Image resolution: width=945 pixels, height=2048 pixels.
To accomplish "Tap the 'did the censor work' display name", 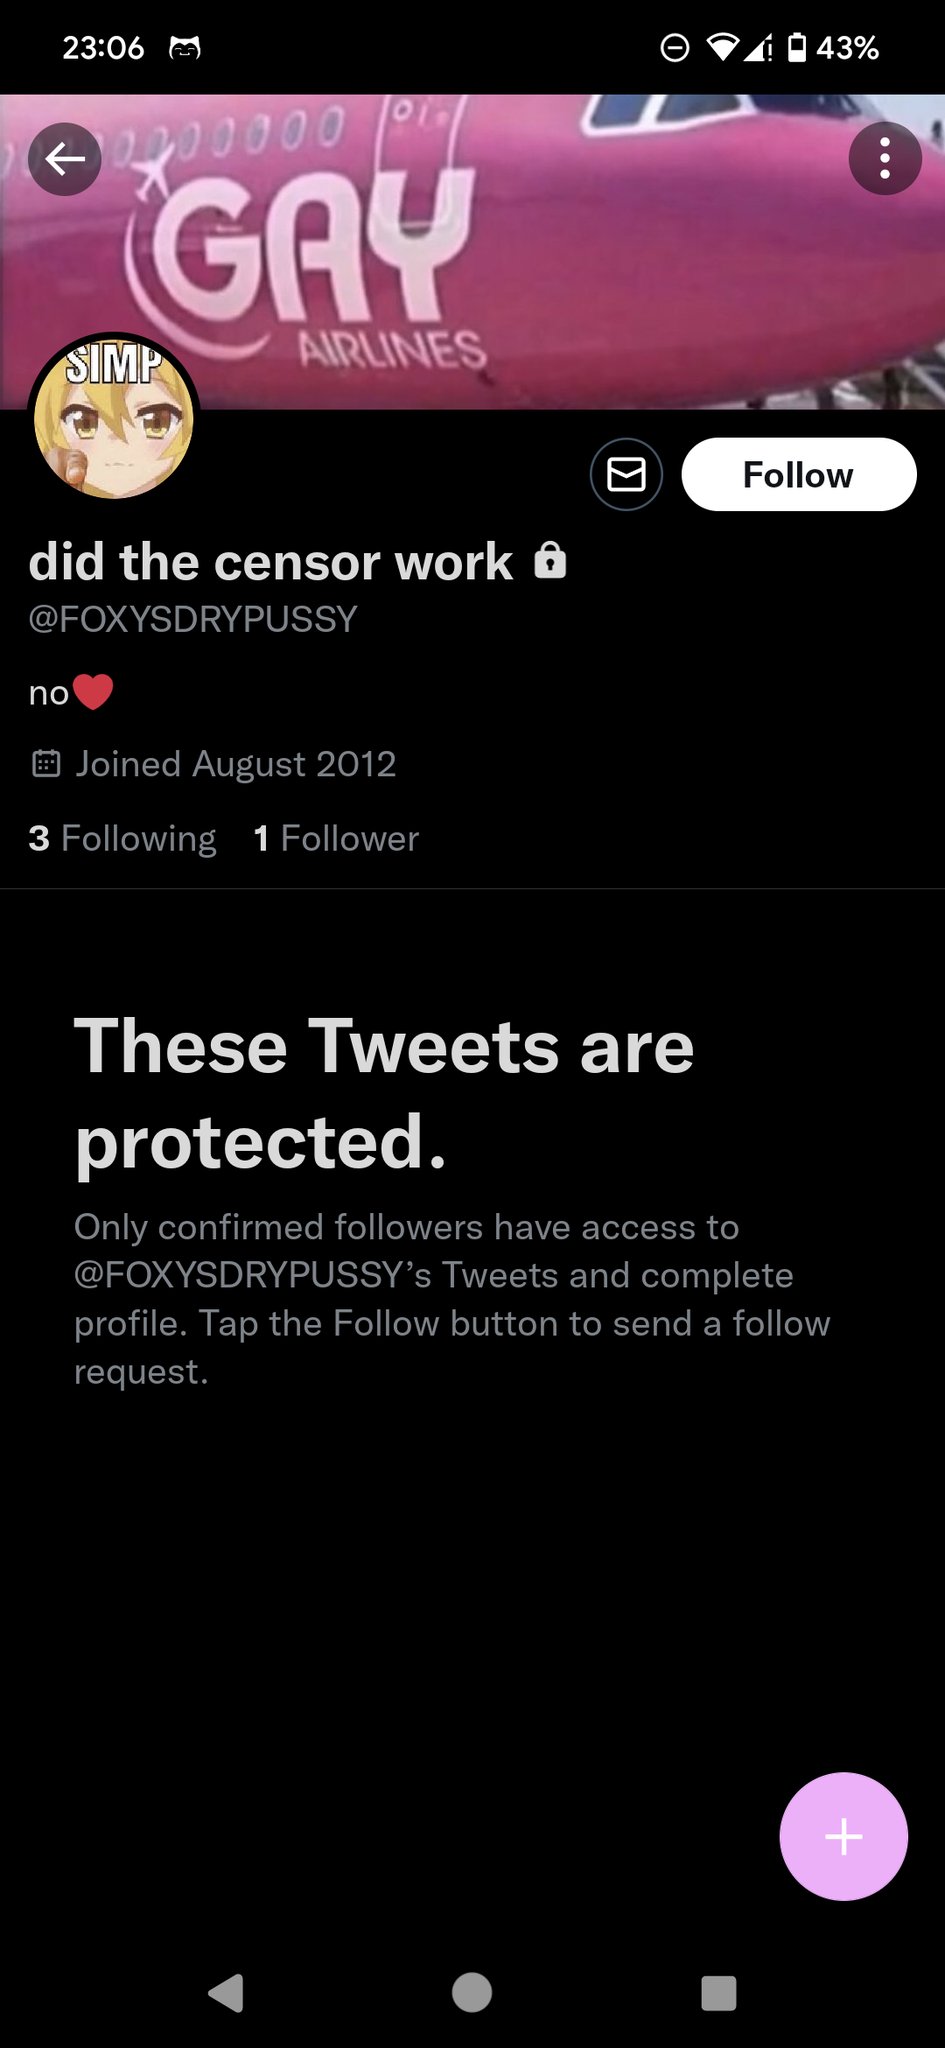I will point(271,562).
